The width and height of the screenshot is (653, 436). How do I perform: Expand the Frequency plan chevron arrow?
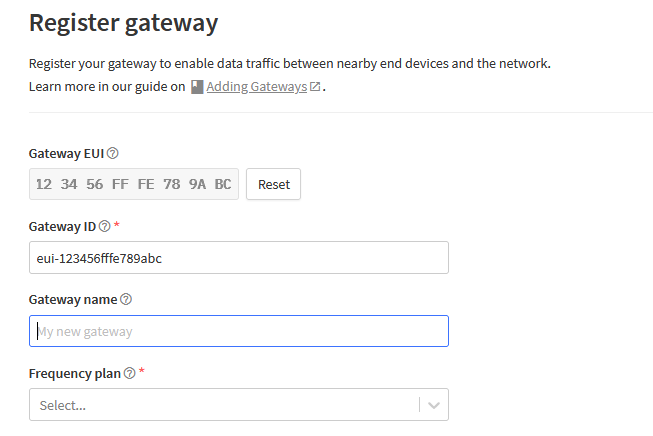[434, 405]
